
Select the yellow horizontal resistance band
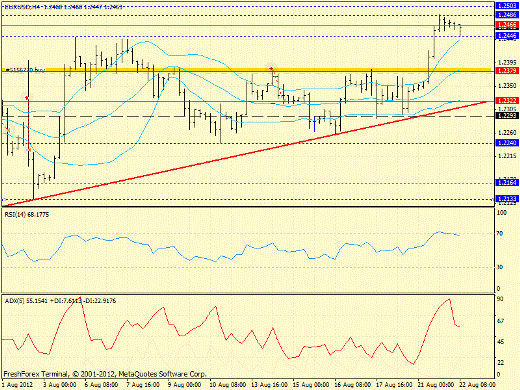coord(247,70)
